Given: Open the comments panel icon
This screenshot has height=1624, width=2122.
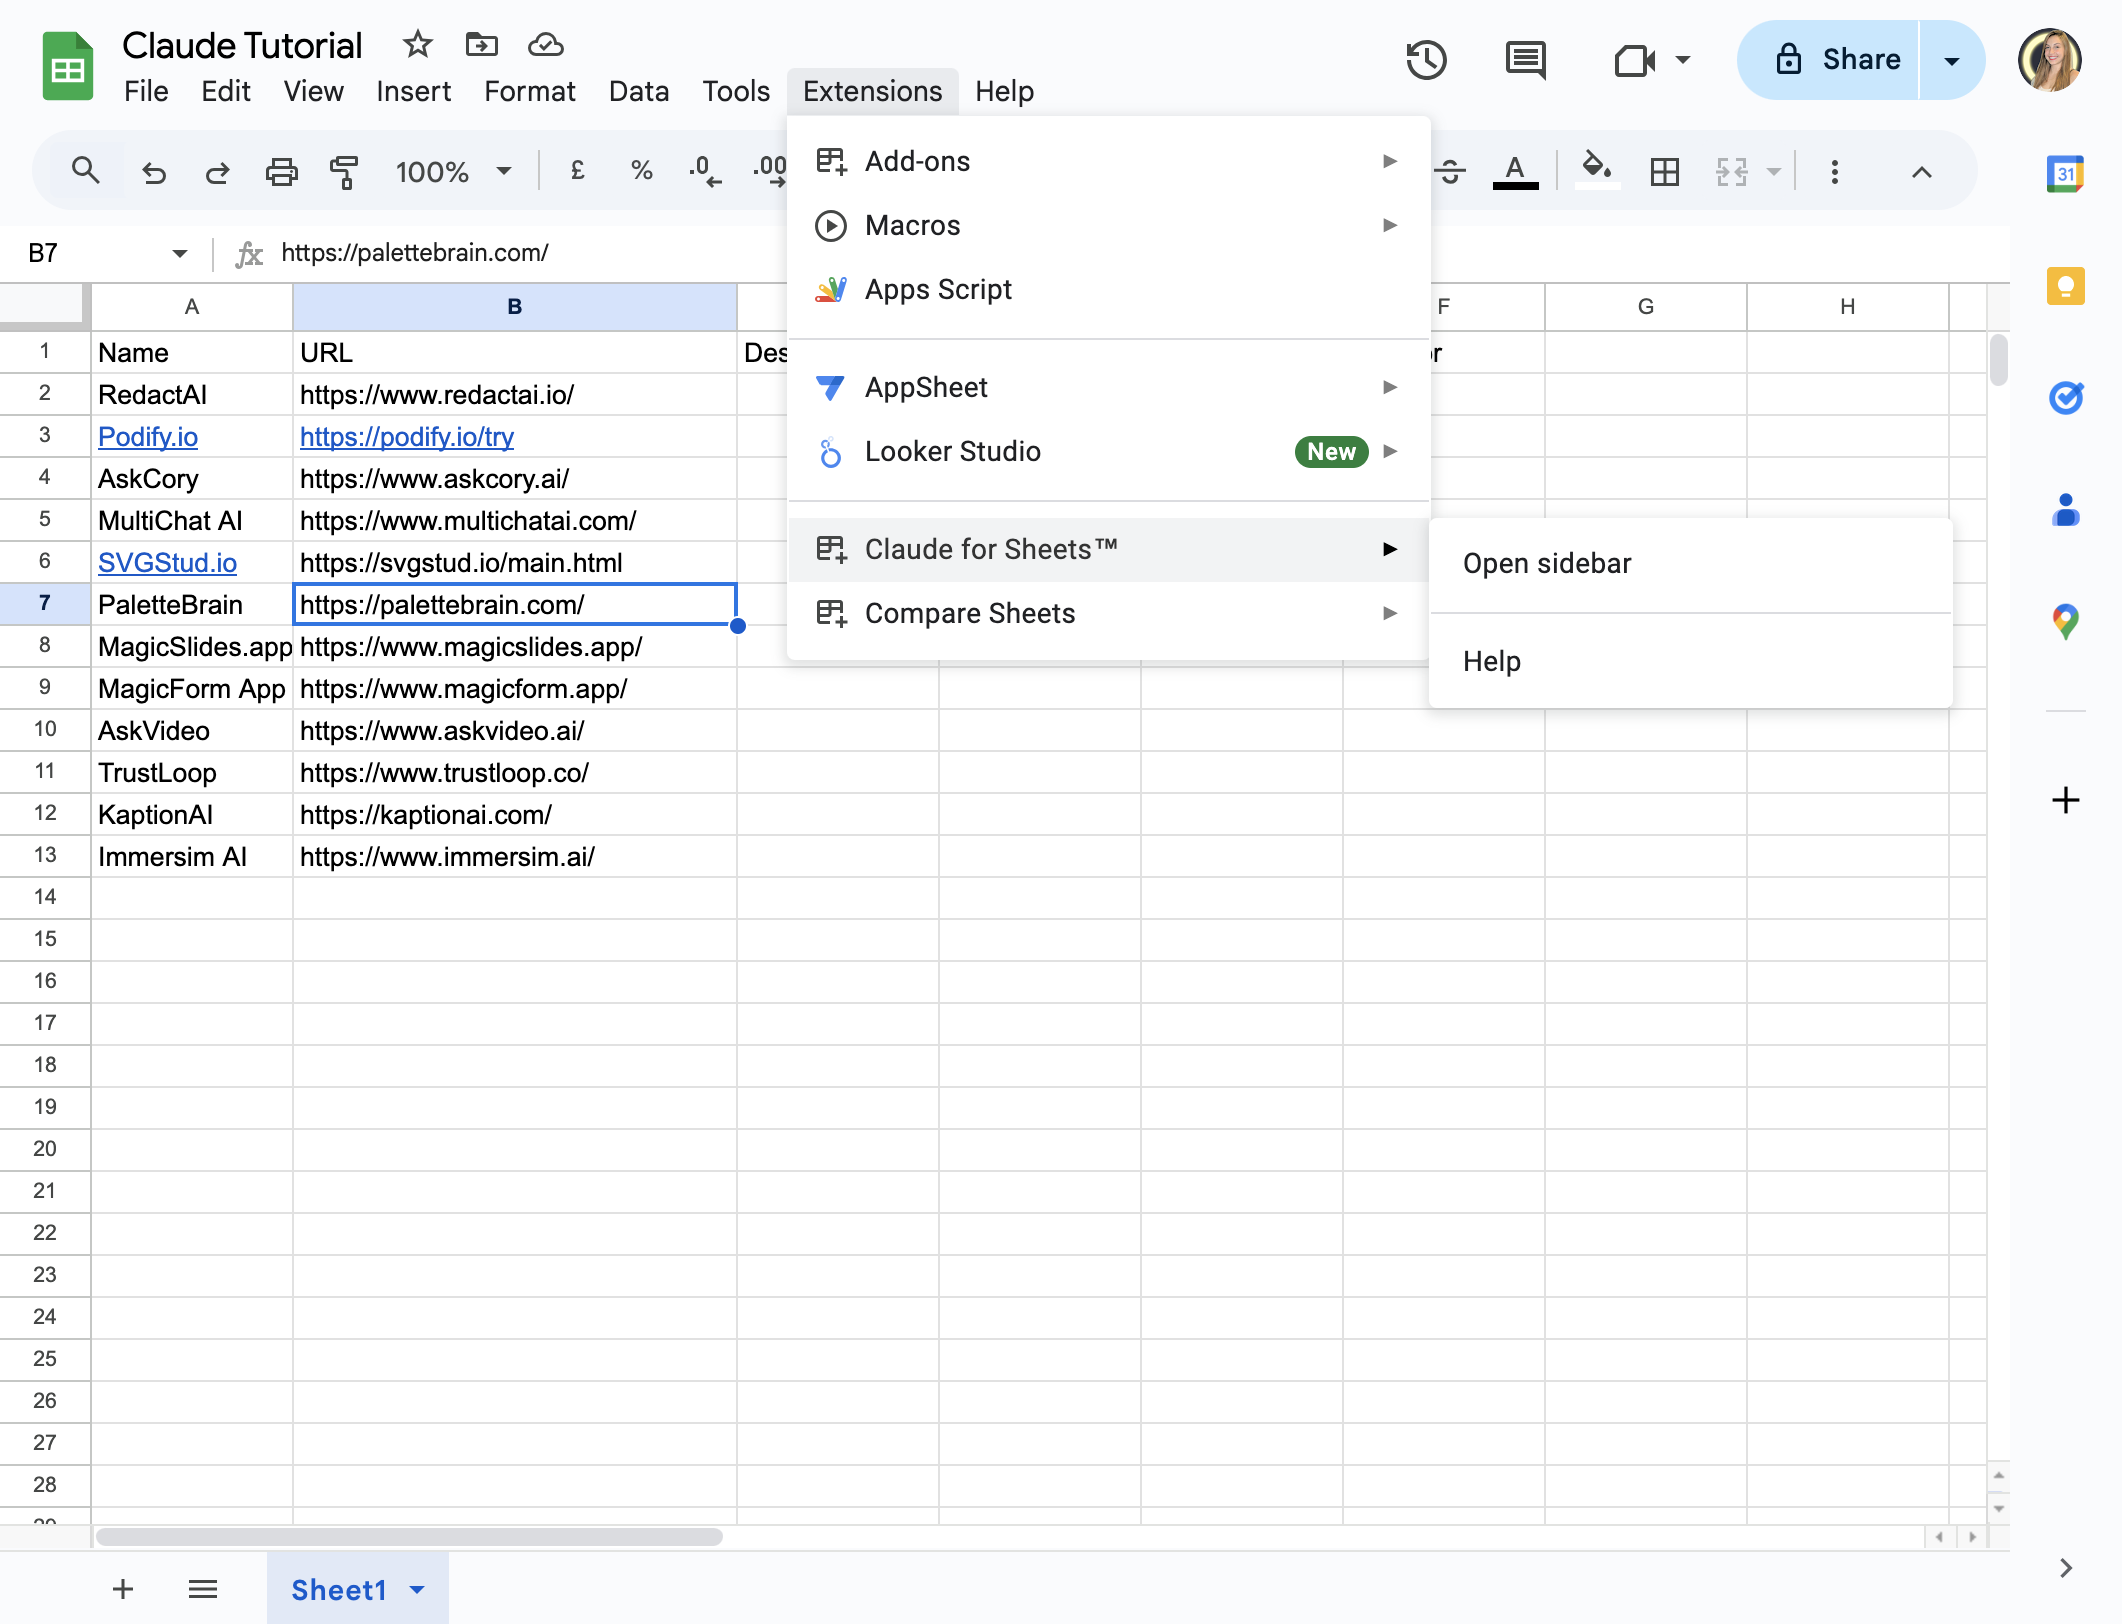Looking at the screenshot, I should [1526, 60].
